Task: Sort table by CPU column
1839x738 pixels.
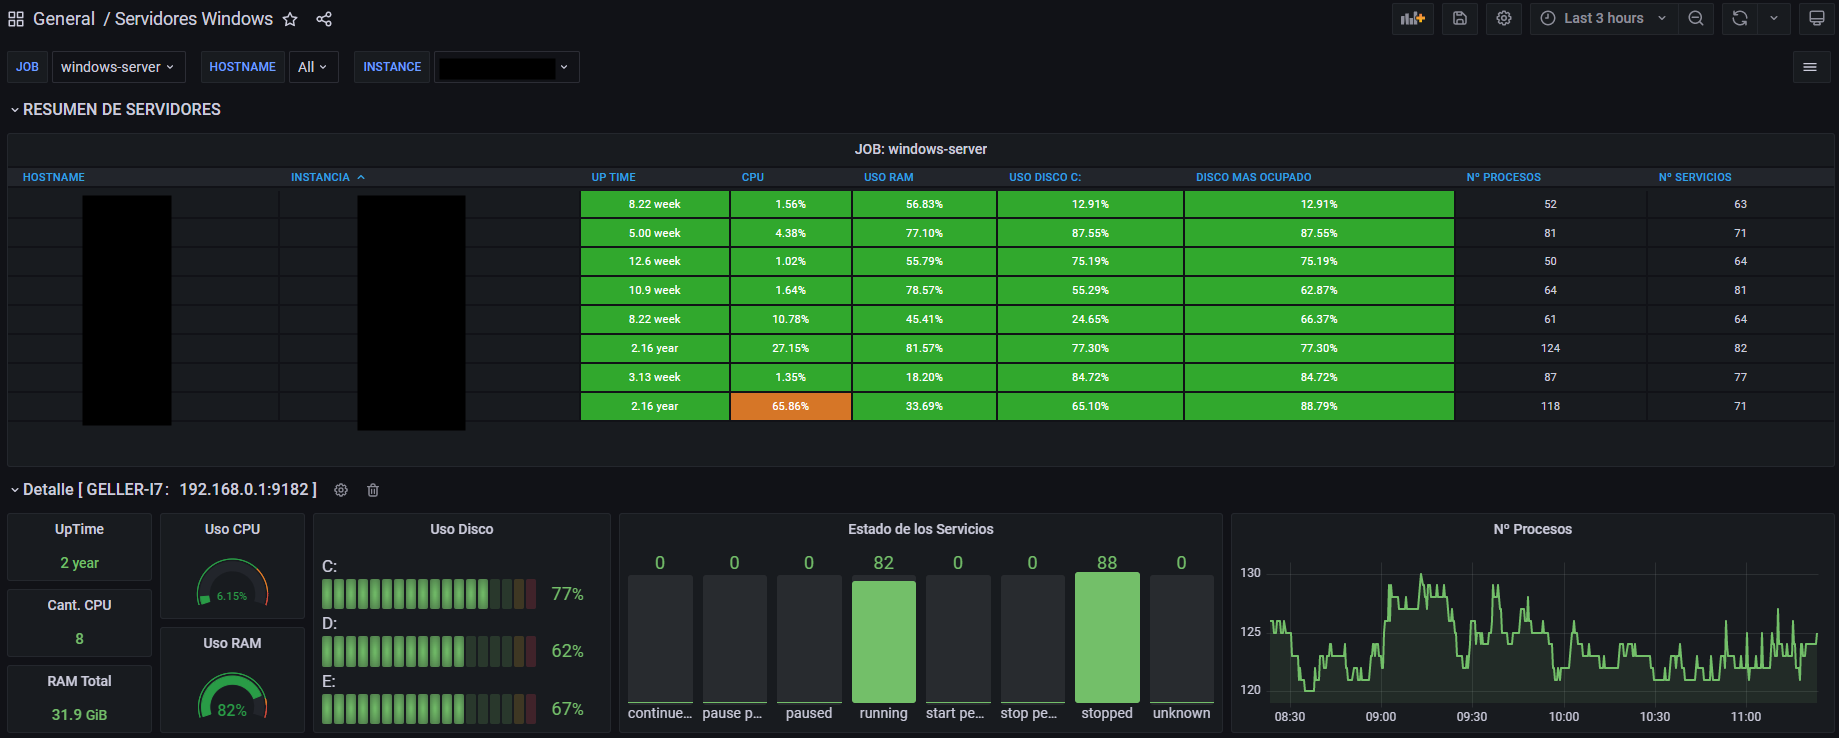Action: [x=753, y=177]
